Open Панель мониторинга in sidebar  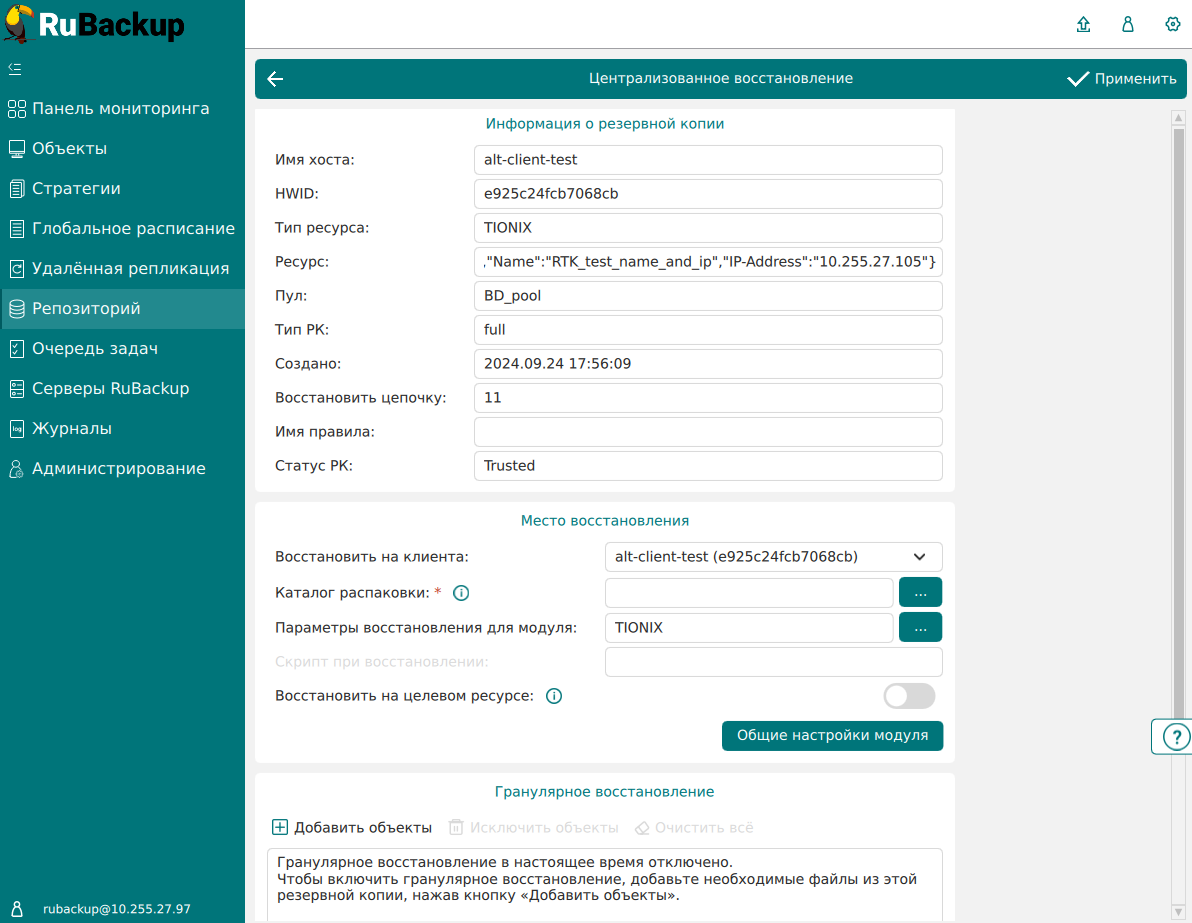click(120, 109)
